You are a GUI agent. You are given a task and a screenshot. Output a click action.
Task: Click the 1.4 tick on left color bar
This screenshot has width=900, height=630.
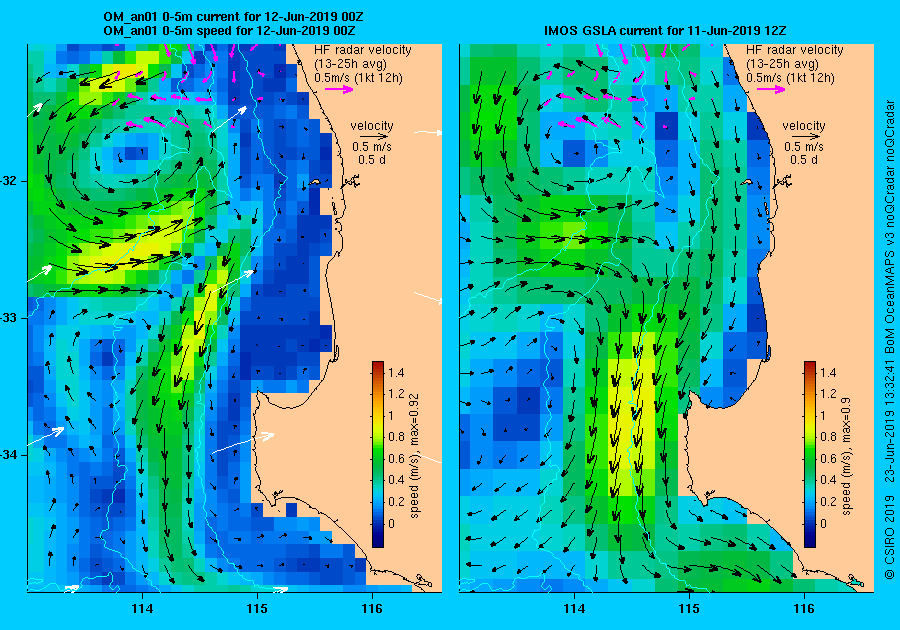[395, 372]
